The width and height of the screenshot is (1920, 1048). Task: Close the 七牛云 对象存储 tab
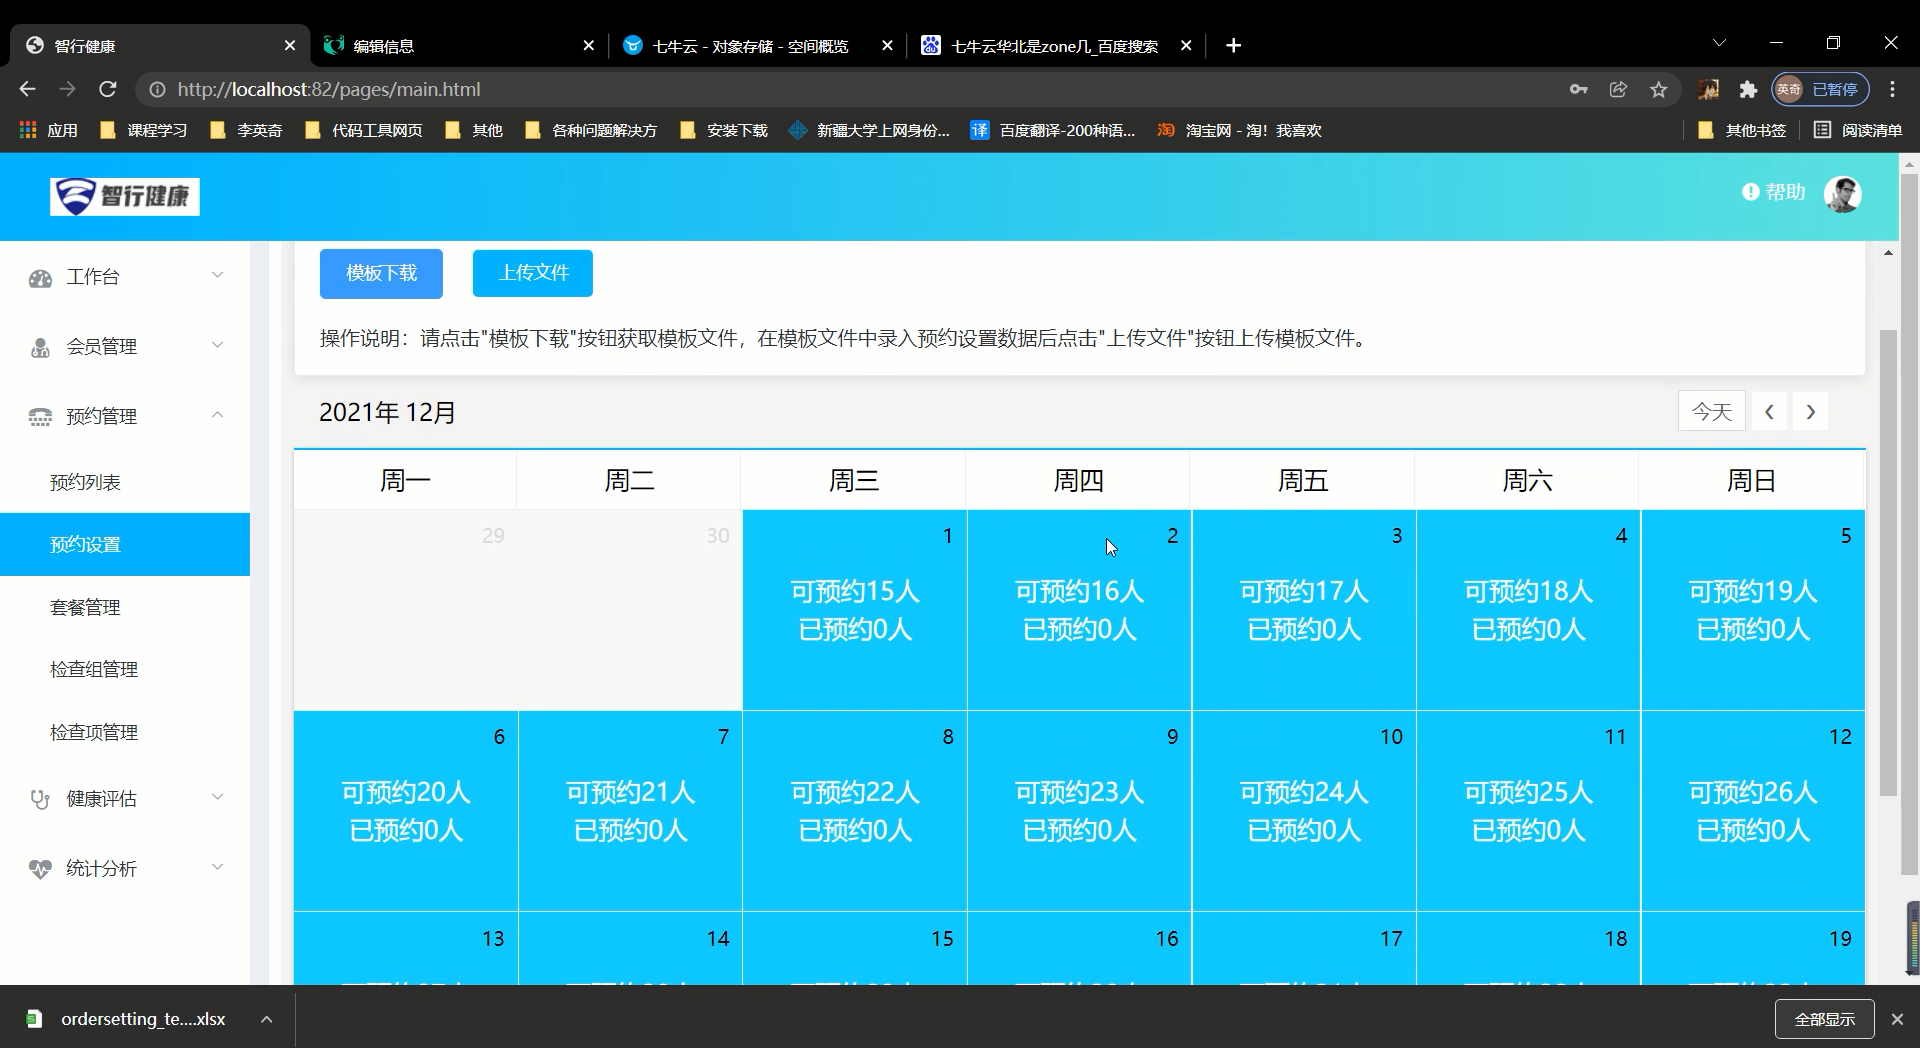coord(886,45)
